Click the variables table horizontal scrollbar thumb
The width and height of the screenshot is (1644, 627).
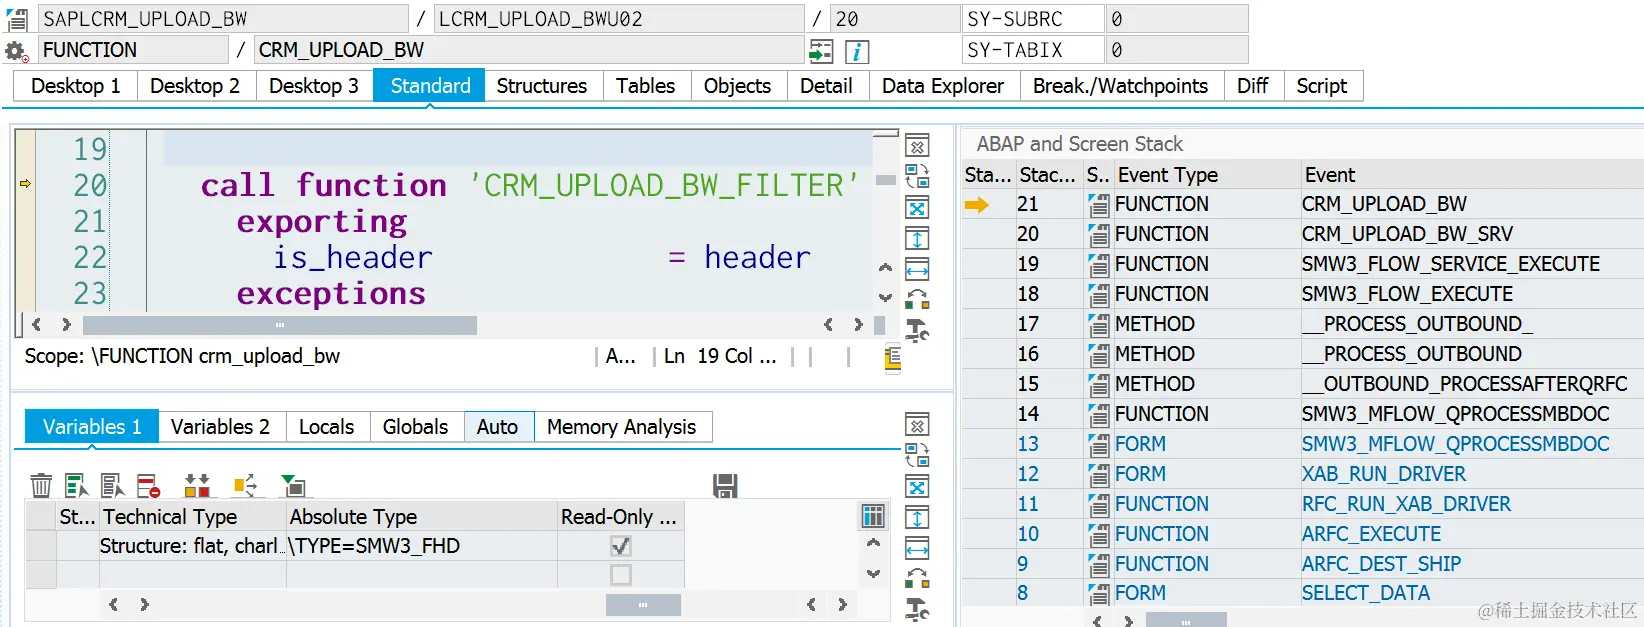pyautogui.click(x=643, y=605)
